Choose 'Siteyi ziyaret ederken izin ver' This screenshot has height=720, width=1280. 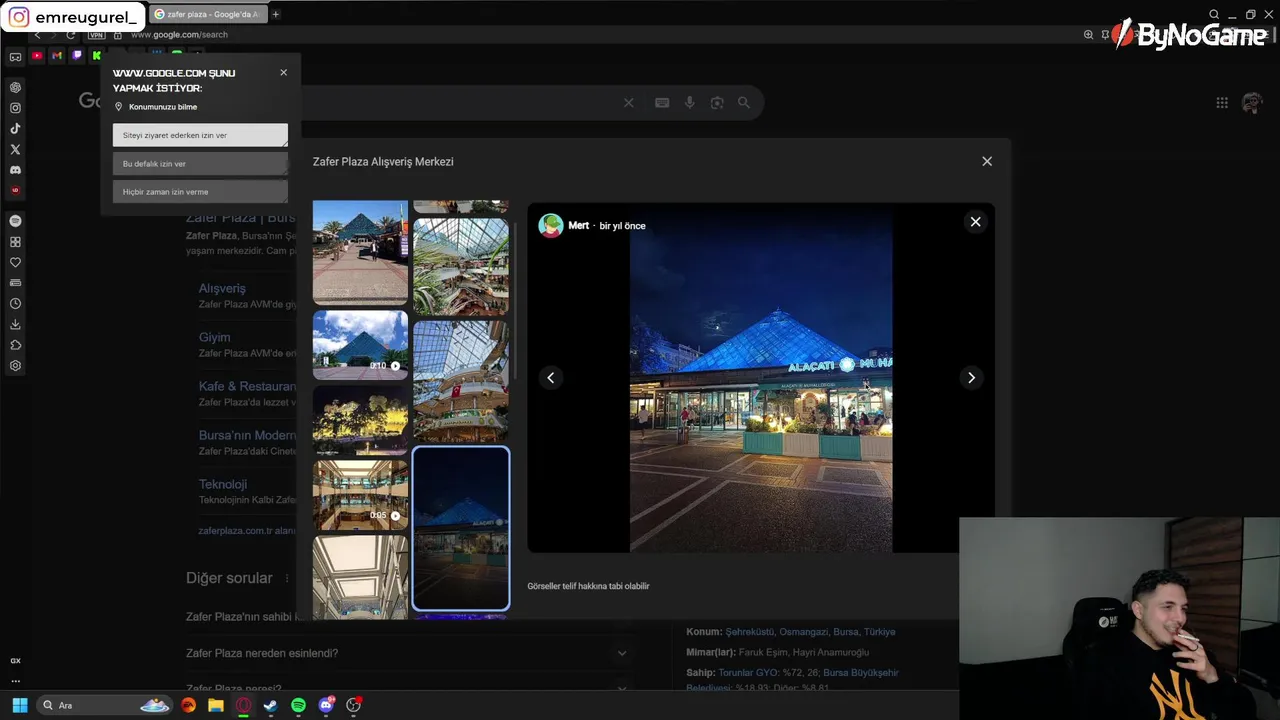[200, 135]
